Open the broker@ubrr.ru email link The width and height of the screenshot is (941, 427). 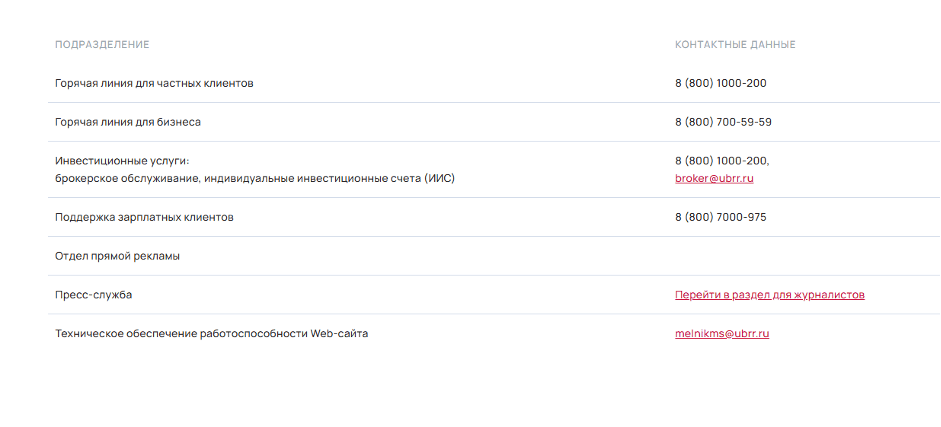pyautogui.click(x=714, y=178)
